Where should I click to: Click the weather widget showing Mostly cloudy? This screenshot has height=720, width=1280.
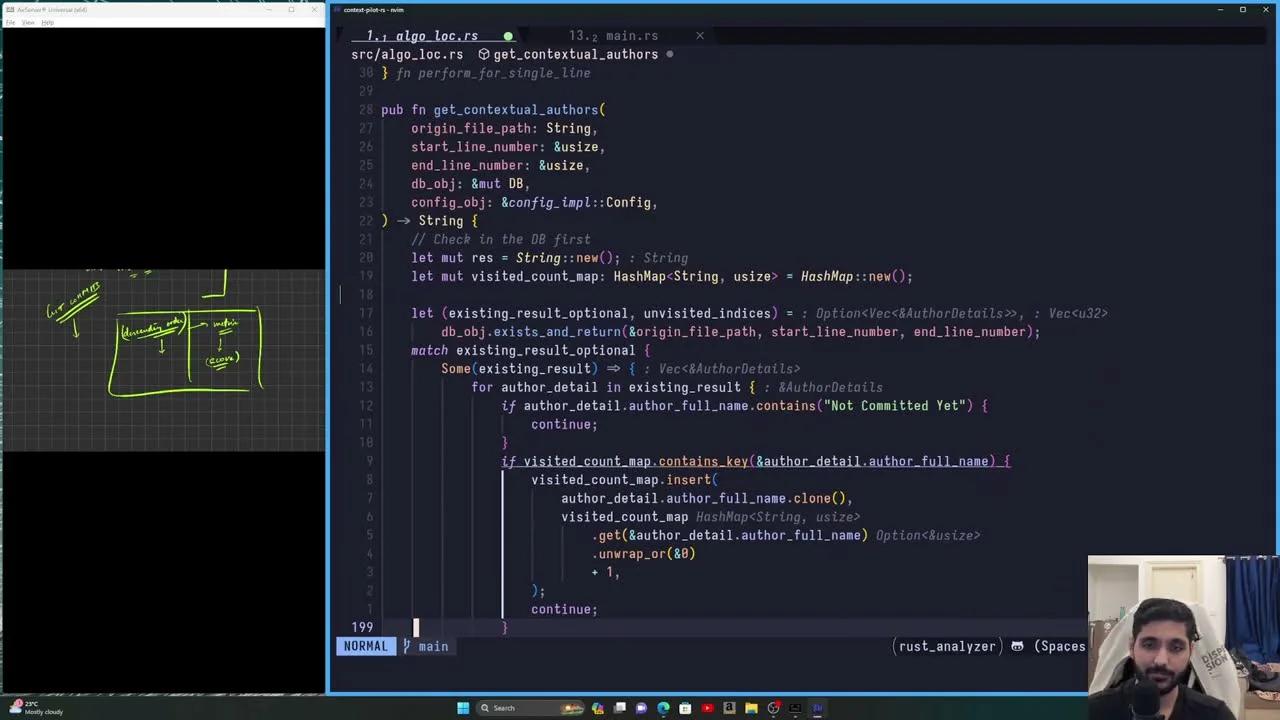[28, 708]
